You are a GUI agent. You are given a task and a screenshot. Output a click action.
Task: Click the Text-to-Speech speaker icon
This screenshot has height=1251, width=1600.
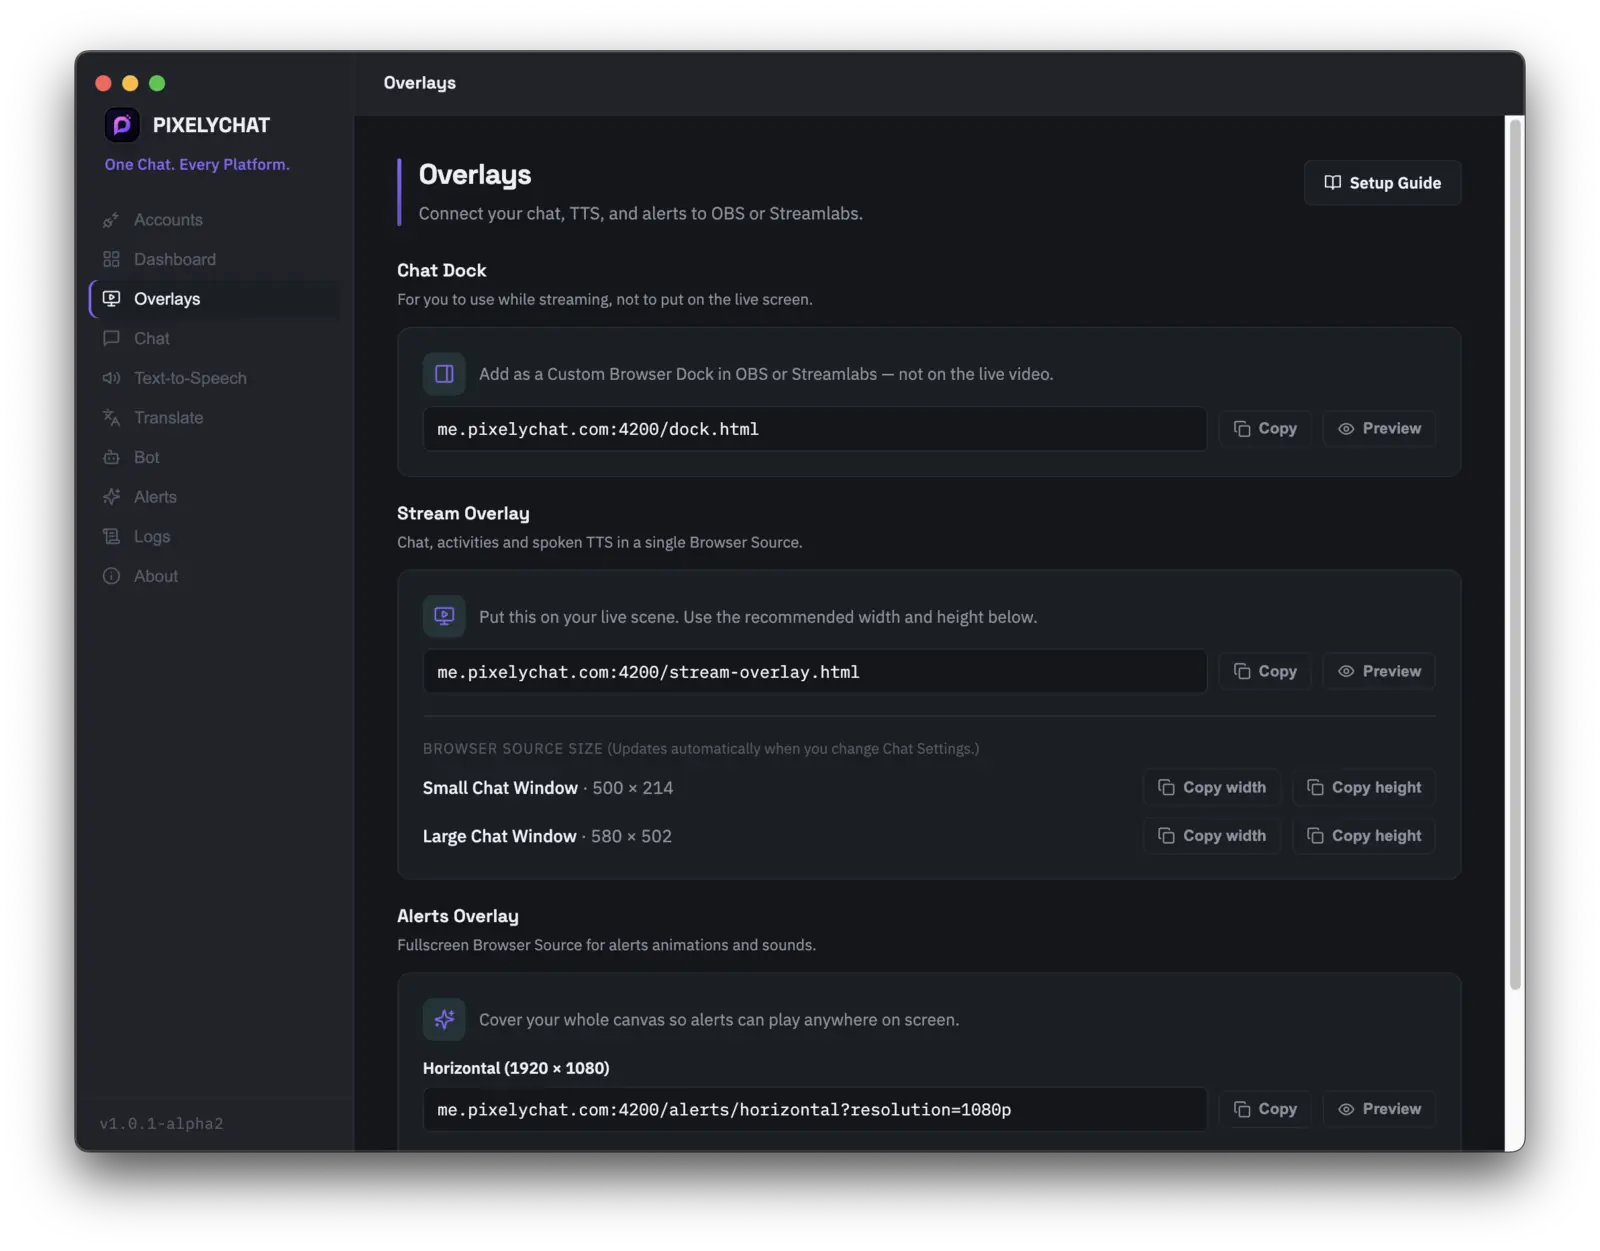[111, 378]
